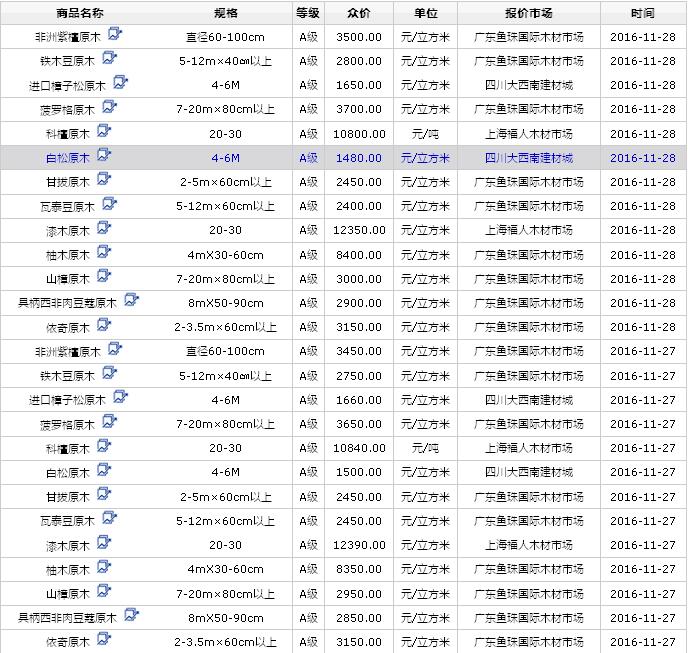Click chart icon beside 山樟原木 priced 2950.00

pos(104,592)
